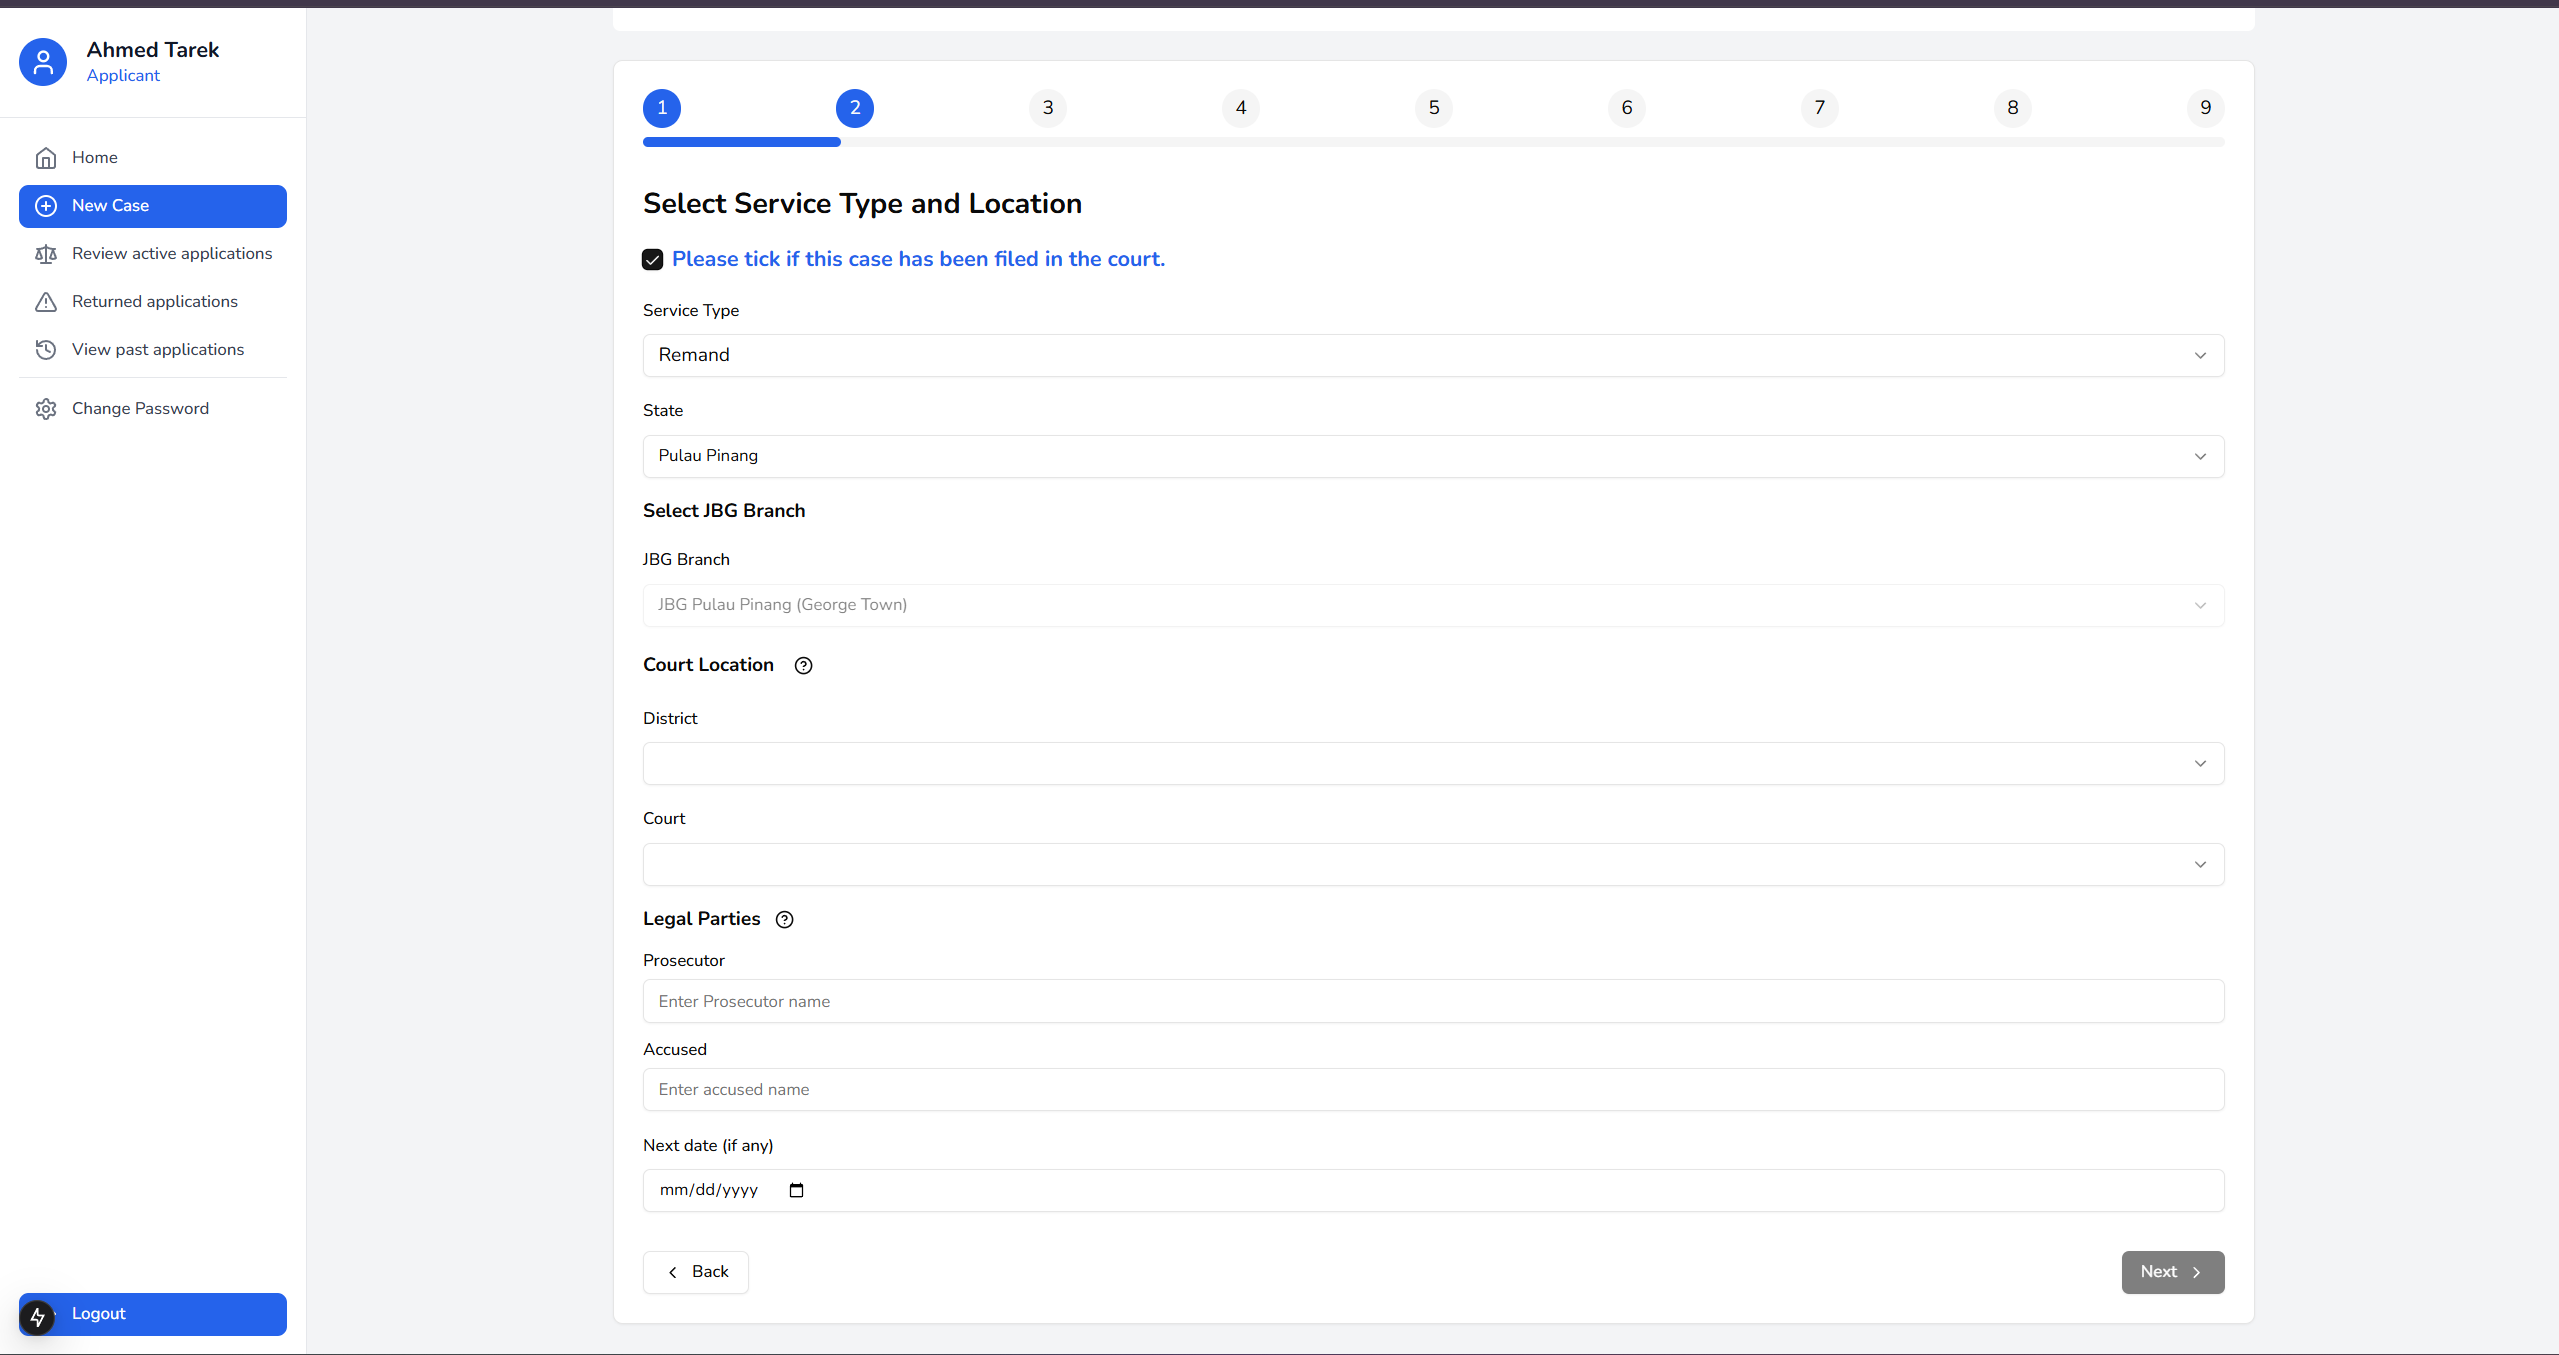Click the user avatar icon
Image resolution: width=2559 pixels, height=1355 pixels.
click(x=43, y=62)
